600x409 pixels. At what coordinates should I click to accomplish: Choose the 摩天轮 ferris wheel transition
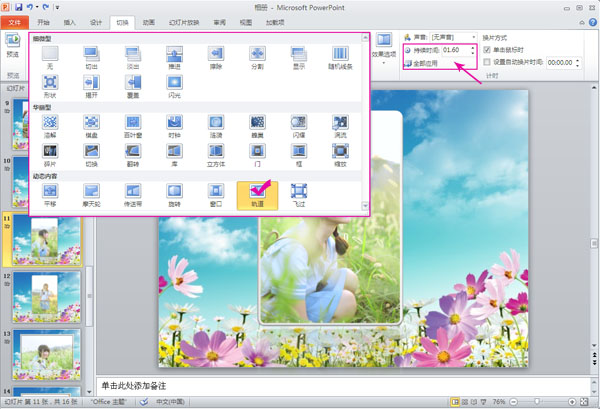tap(91, 195)
